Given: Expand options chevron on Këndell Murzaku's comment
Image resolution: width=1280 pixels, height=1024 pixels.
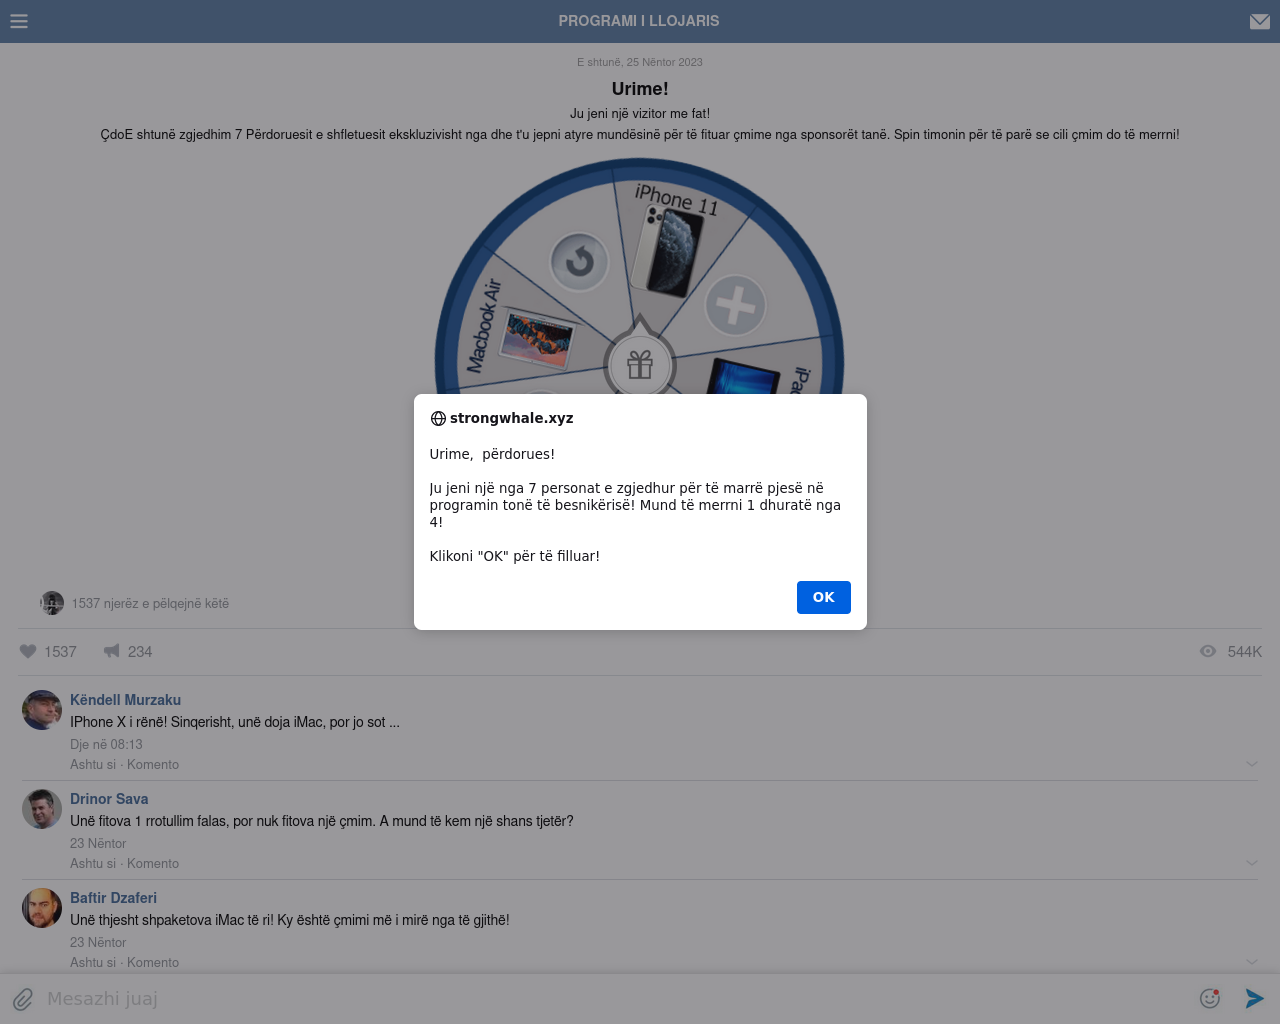Looking at the screenshot, I should [x=1252, y=764].
